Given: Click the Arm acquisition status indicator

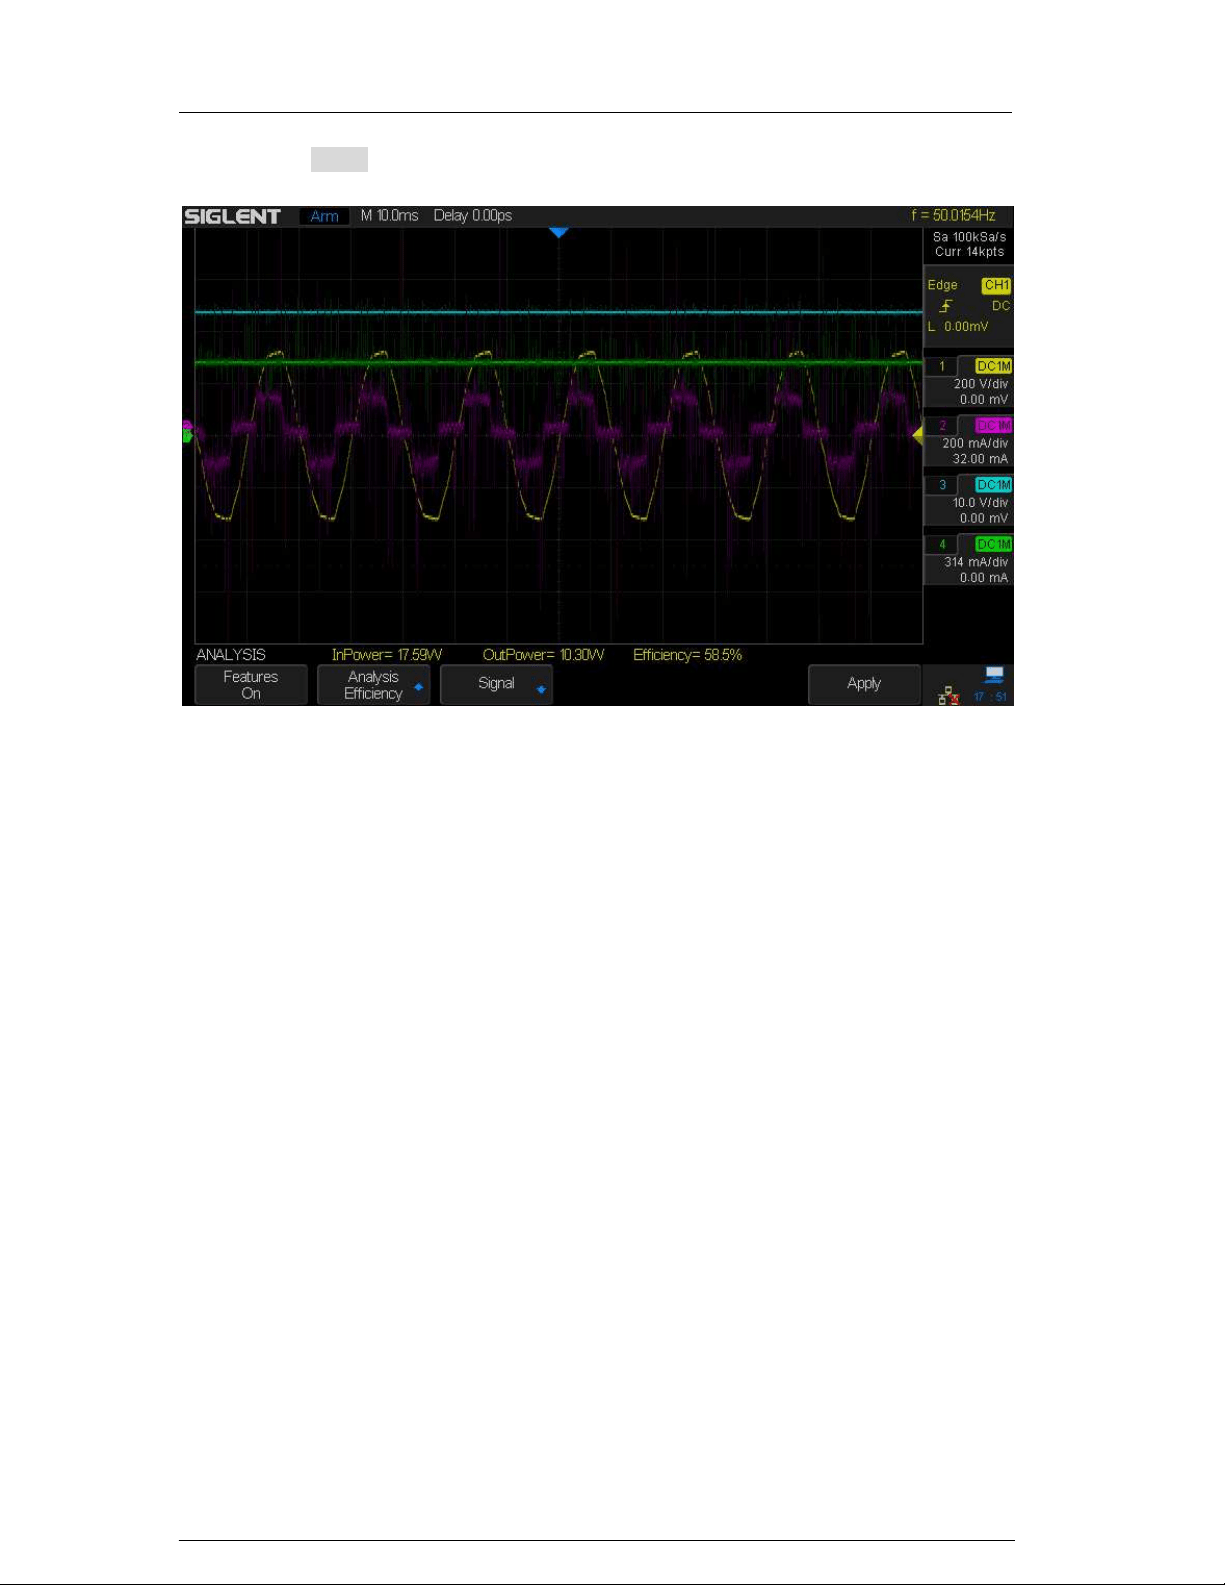Looking at the screenshot, I should (324, 216).
